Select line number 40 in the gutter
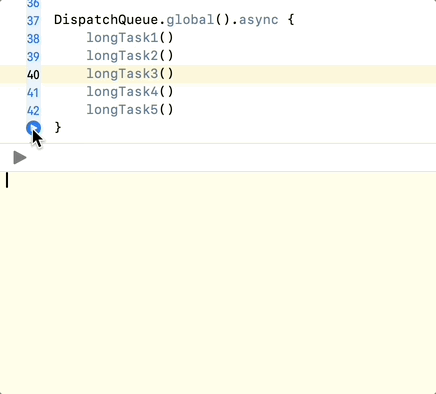Screen dimensions: 436x394 point(33,75)
